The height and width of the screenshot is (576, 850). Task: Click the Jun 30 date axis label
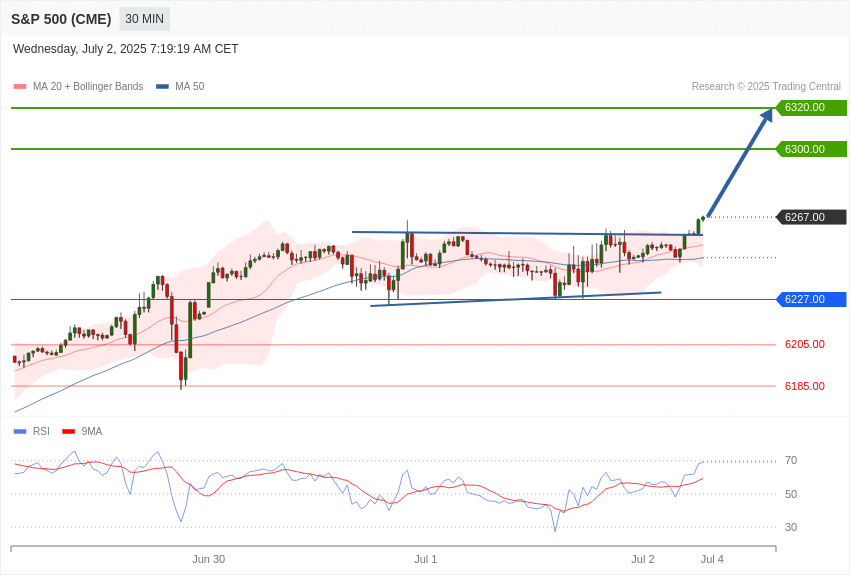[208, 559]
